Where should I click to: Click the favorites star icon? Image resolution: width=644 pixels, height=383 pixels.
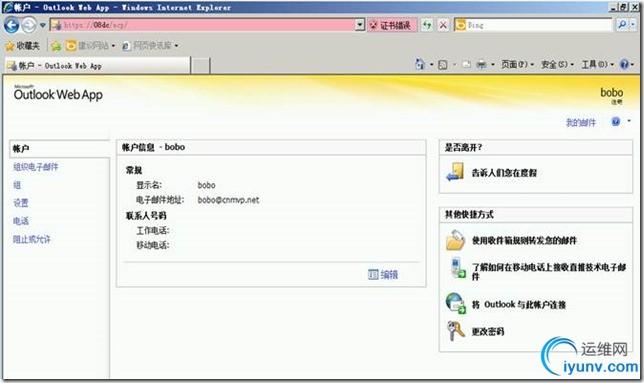(10, 46)
